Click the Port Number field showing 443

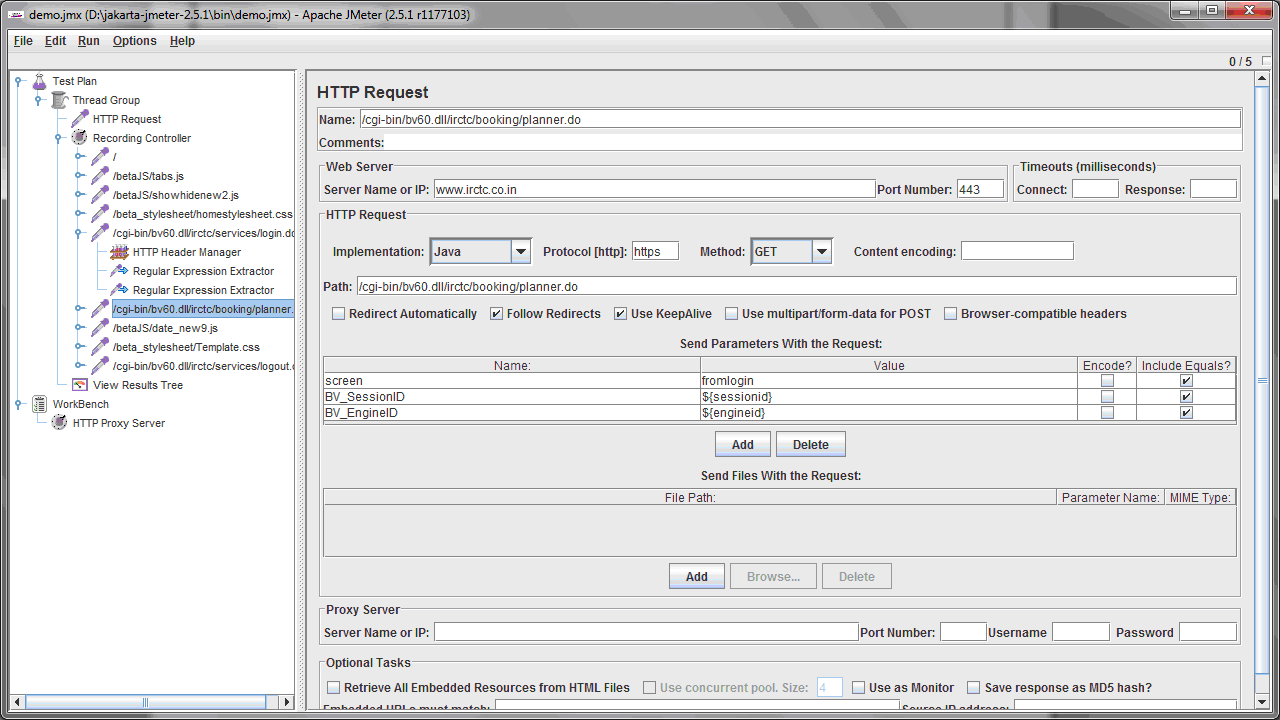click(x=980, y=189)
